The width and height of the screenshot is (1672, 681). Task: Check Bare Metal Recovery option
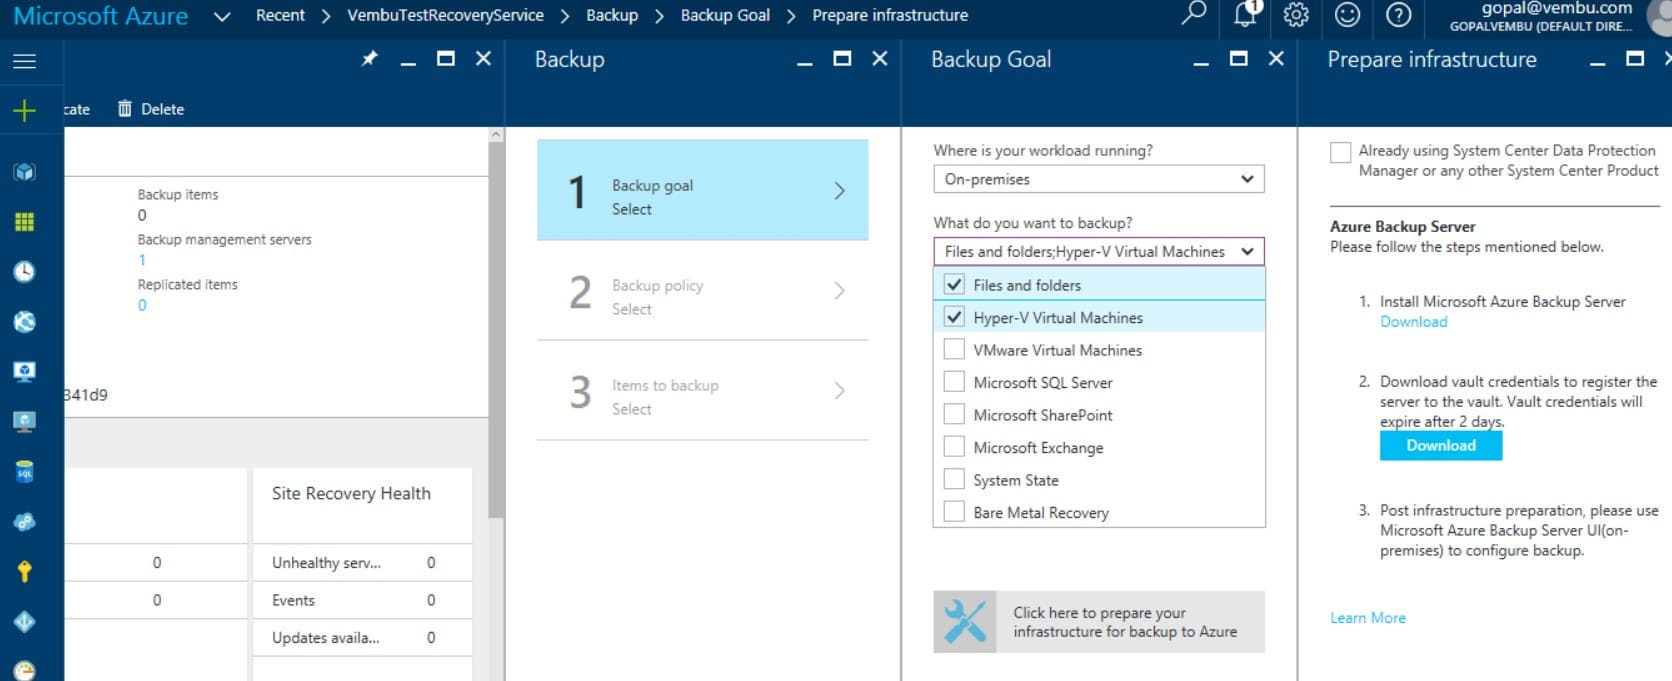pos(955,512)
